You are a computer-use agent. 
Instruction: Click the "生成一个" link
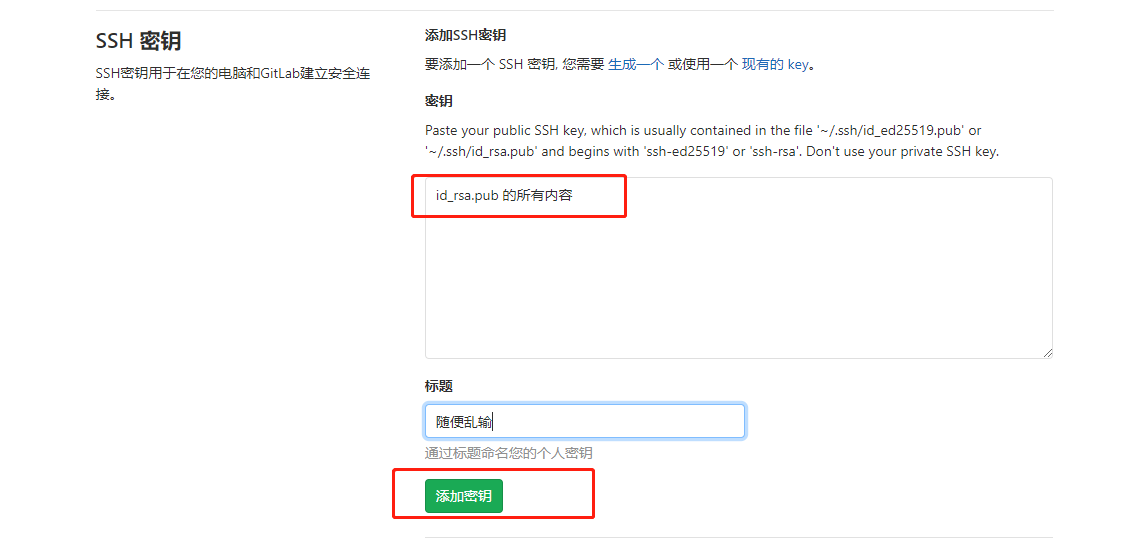click(x=635, y=65)
